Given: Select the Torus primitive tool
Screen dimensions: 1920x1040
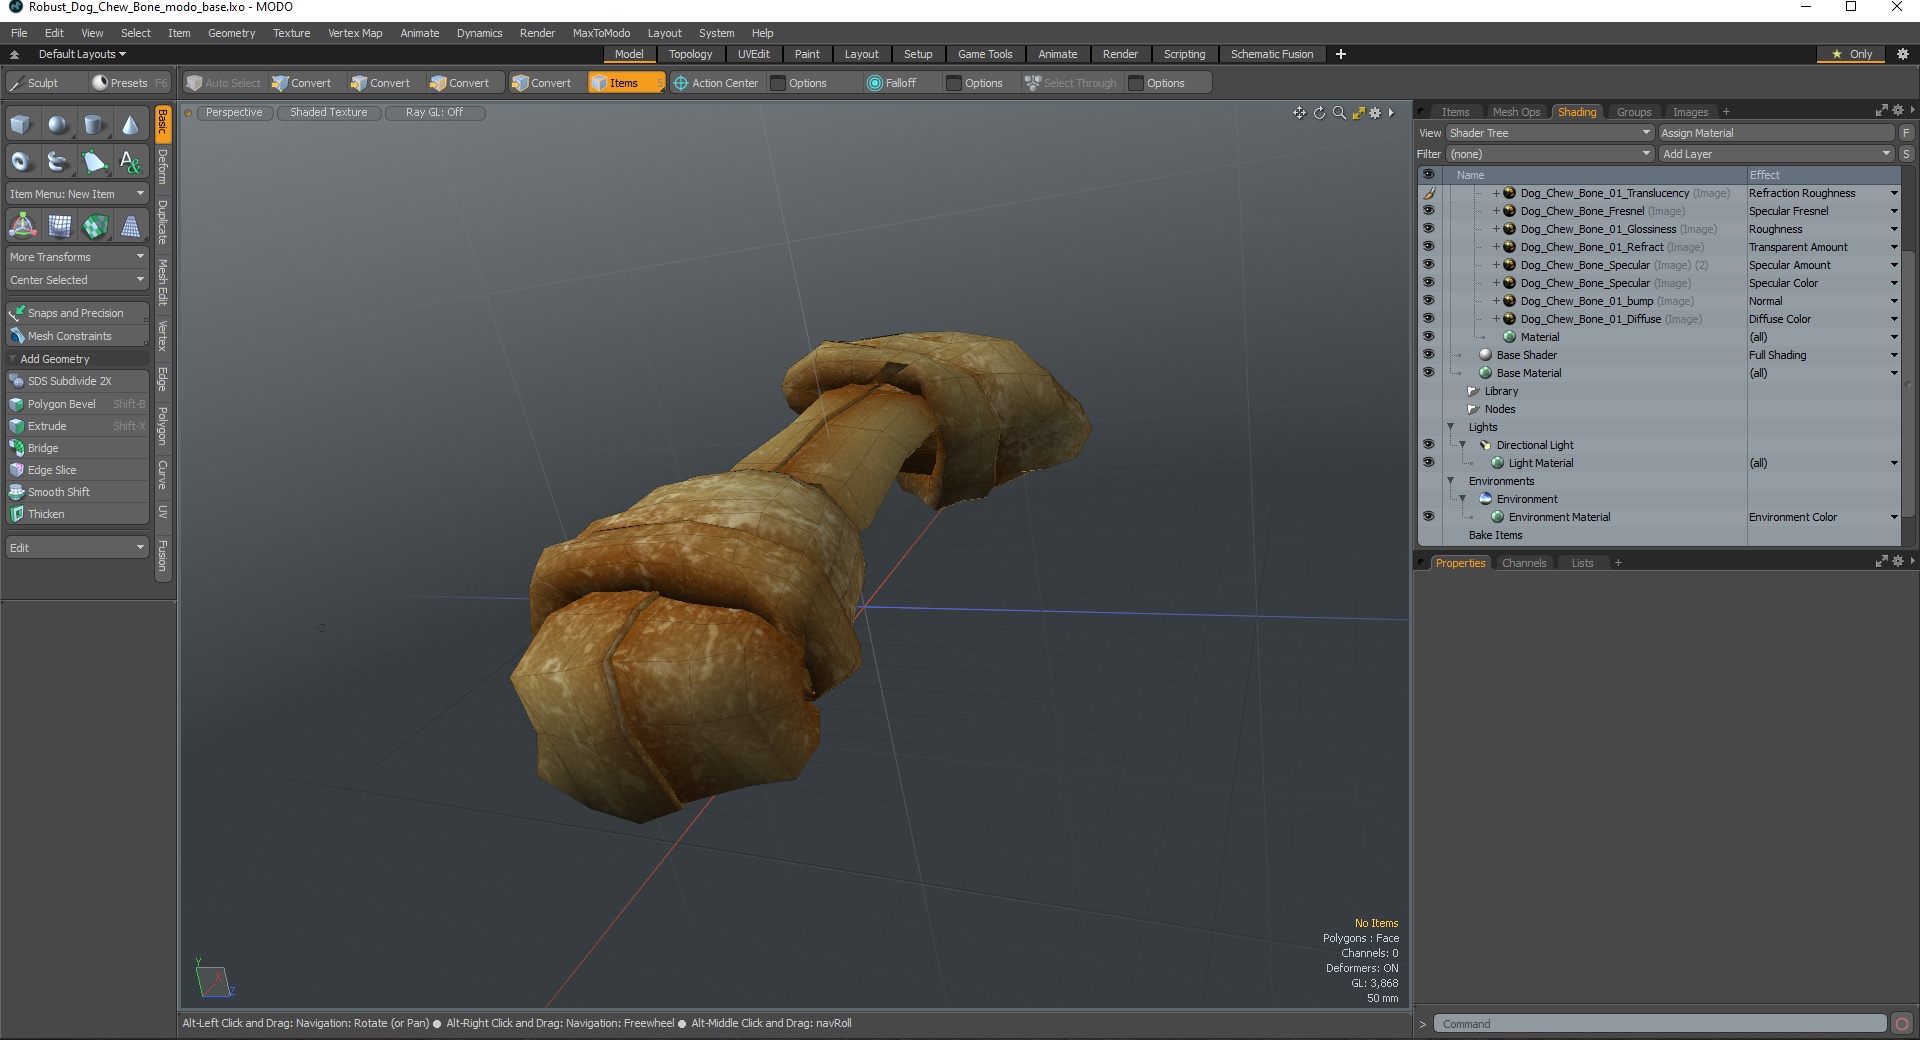Looking at the screenshot, I should click(x=22, y=161).
